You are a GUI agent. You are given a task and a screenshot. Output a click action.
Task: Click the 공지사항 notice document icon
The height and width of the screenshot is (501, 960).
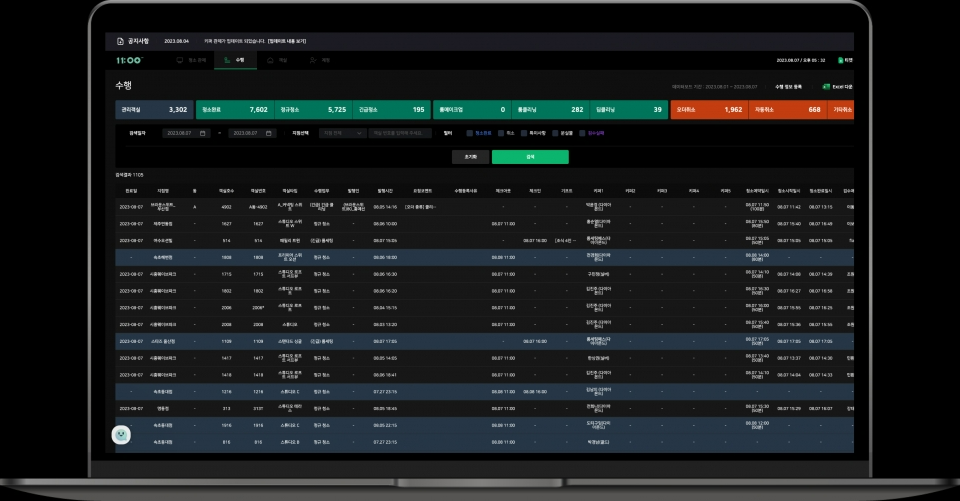121,41
